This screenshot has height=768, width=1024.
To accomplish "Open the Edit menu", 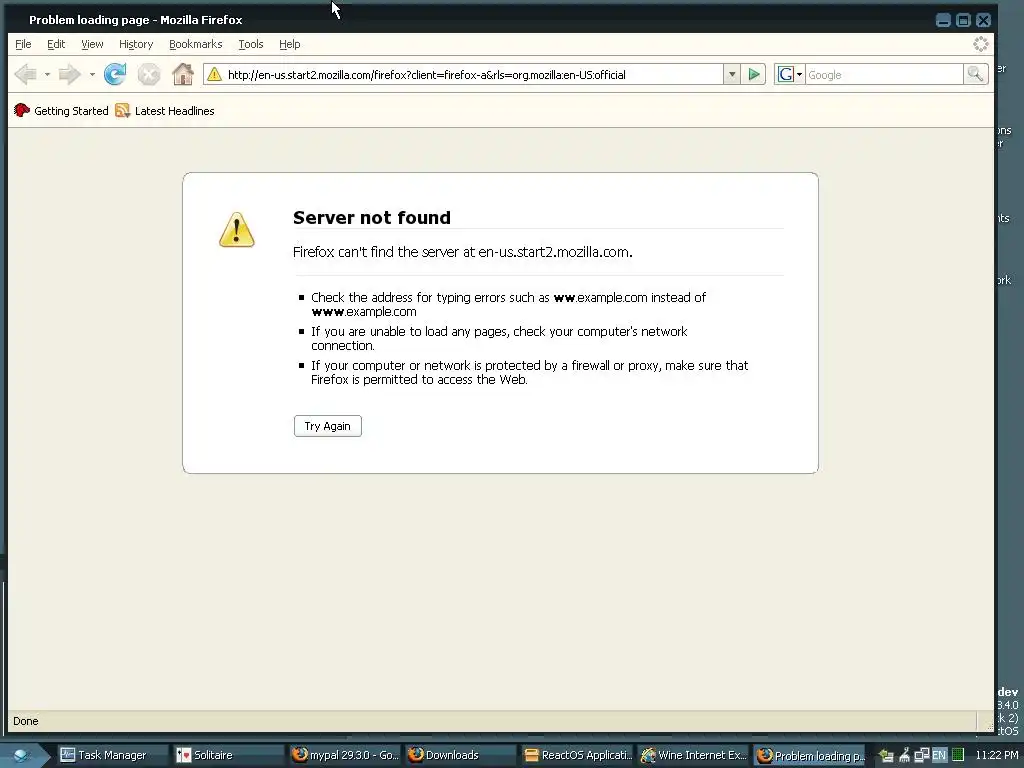I will [56, 44].
